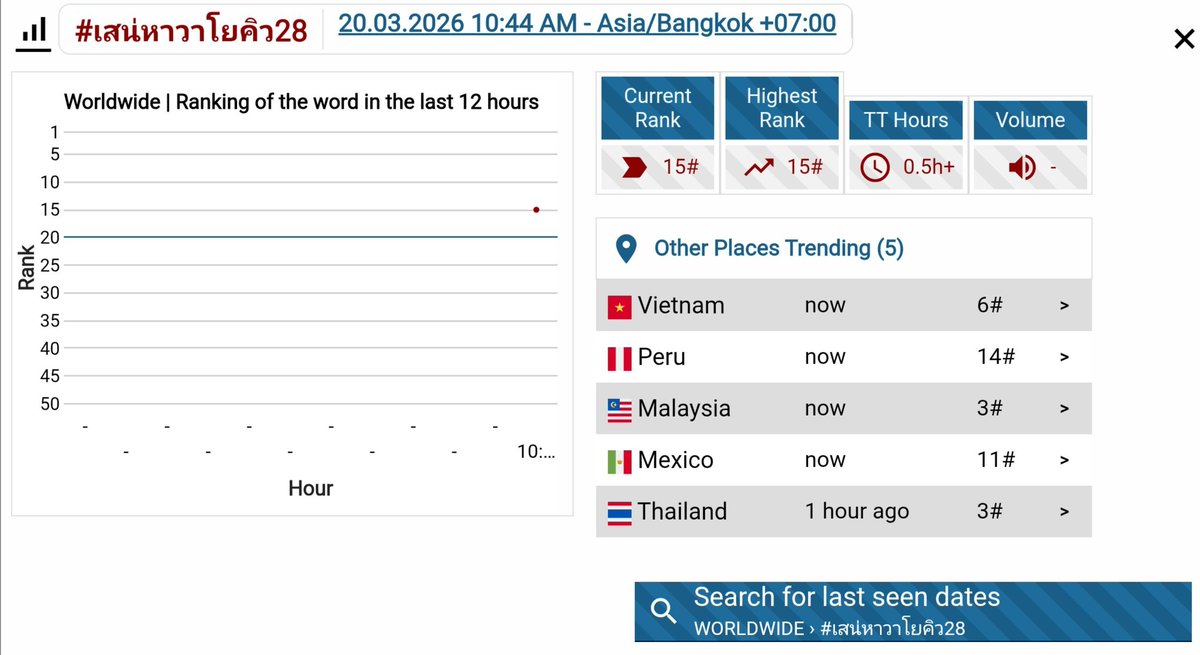Viewport: 1200px width, 655px height.
Task: Expand the Thailand row arrow
Action: (1064, 512)
